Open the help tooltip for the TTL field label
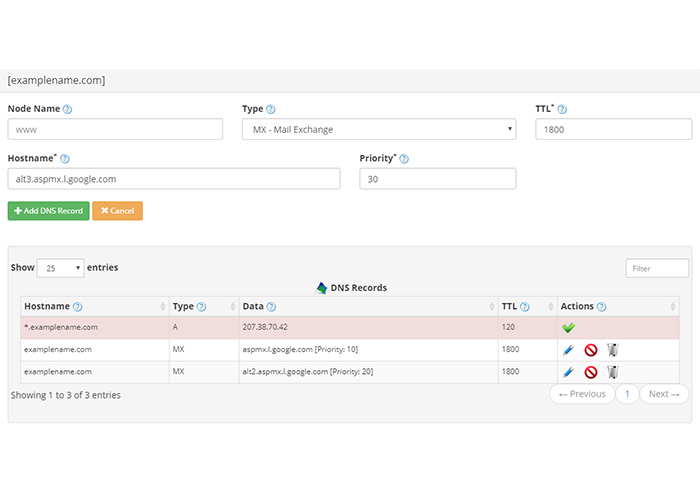Viewport: 700px width, 500px height. coord(562,109)
